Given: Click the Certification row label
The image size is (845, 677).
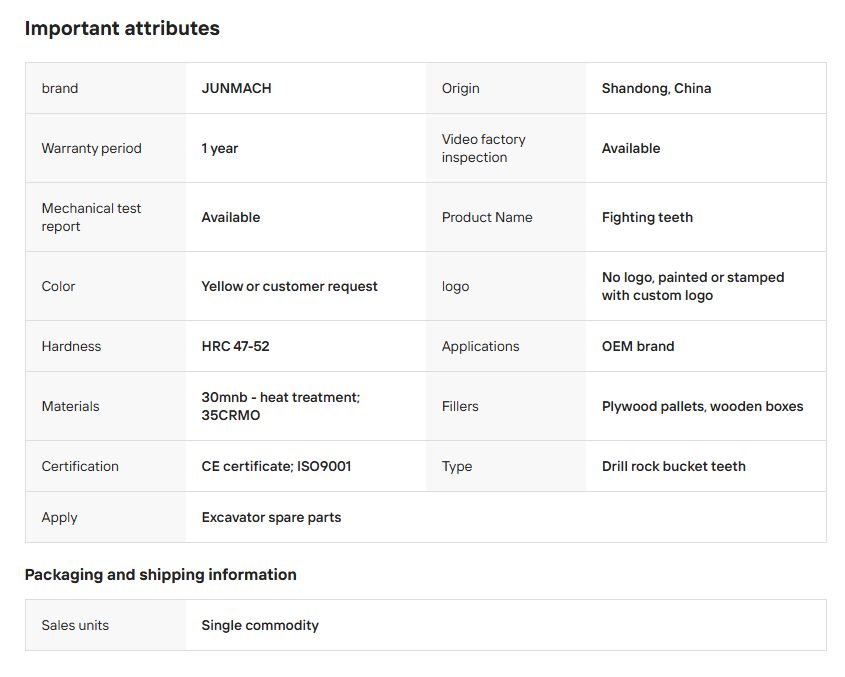Looking at the screenshot, I should (80, 466).
